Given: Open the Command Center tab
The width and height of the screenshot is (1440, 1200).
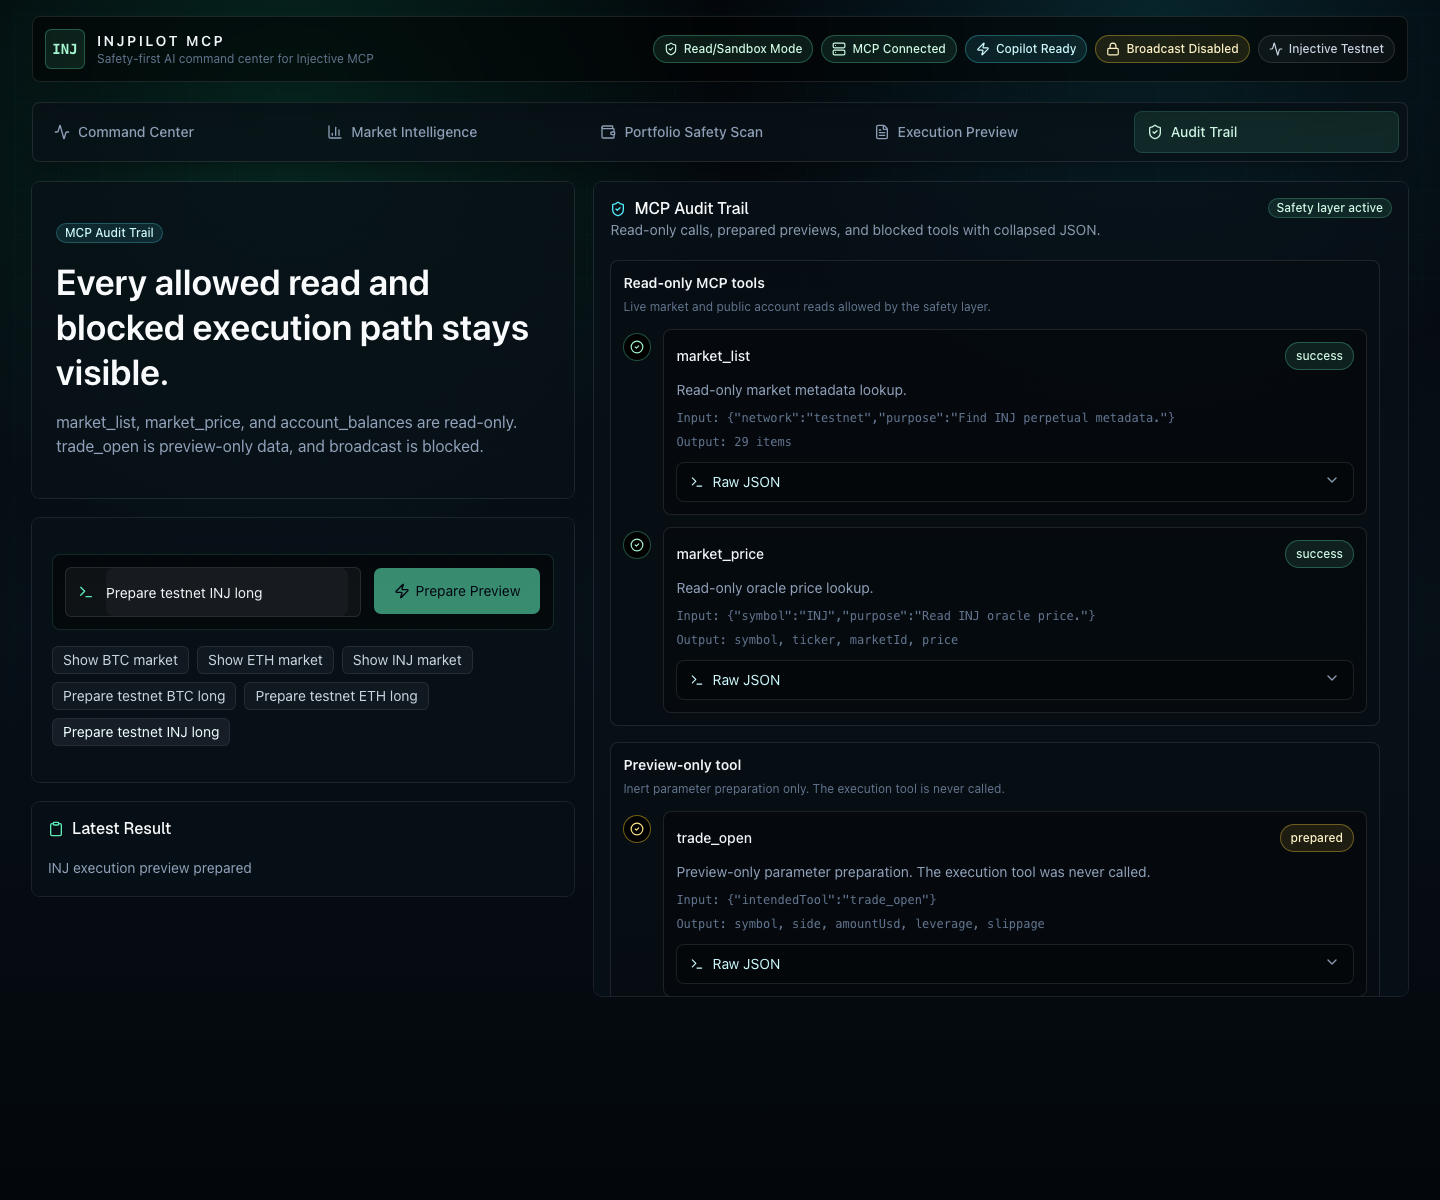Looking at the screenshot, I should pos(173,132).
